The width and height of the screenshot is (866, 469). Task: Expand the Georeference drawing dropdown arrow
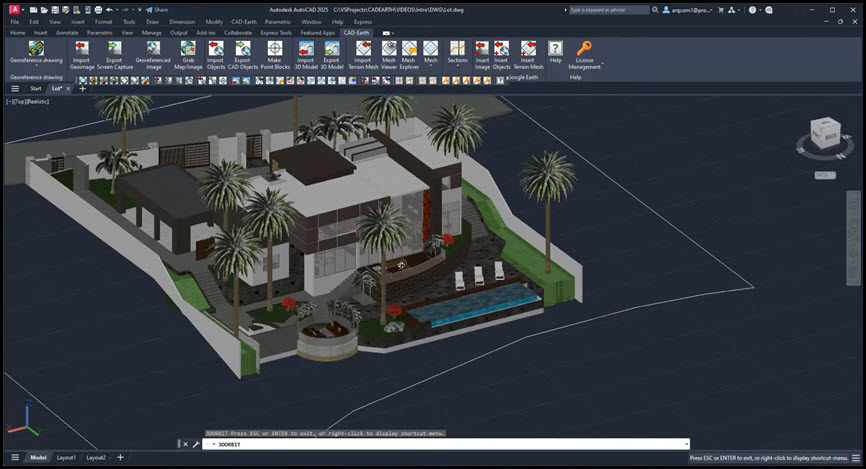coord(36,66)
